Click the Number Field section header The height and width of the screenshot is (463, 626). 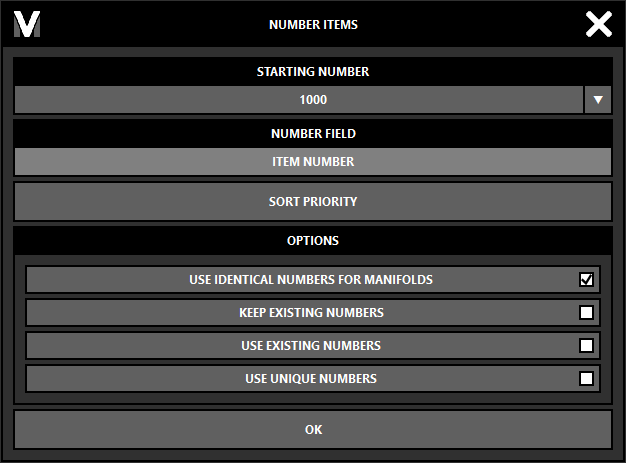coord(312,133)
